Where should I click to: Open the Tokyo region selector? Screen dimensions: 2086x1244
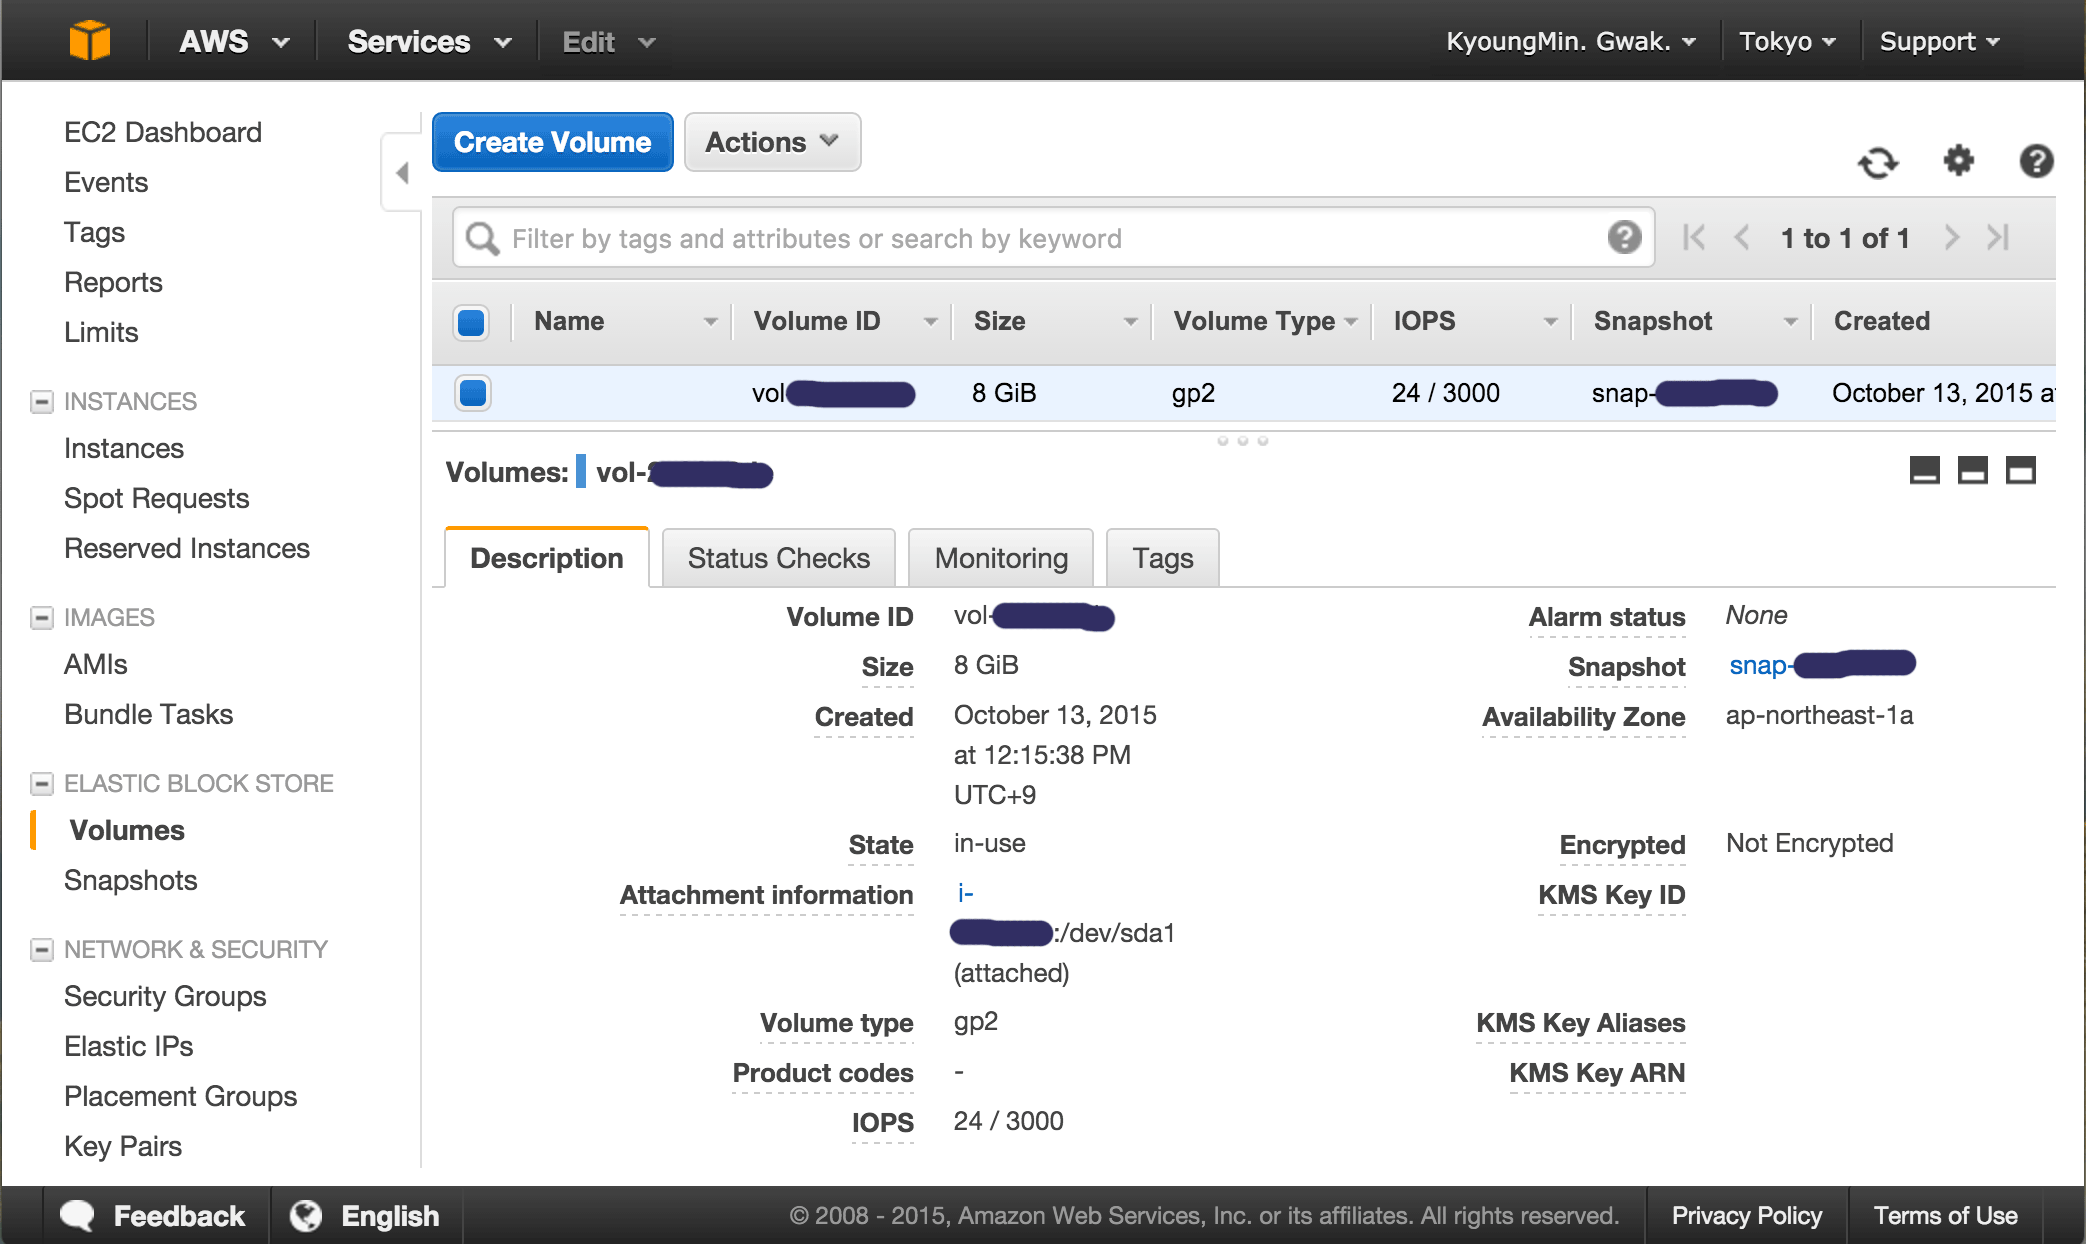coord(1787,41)
